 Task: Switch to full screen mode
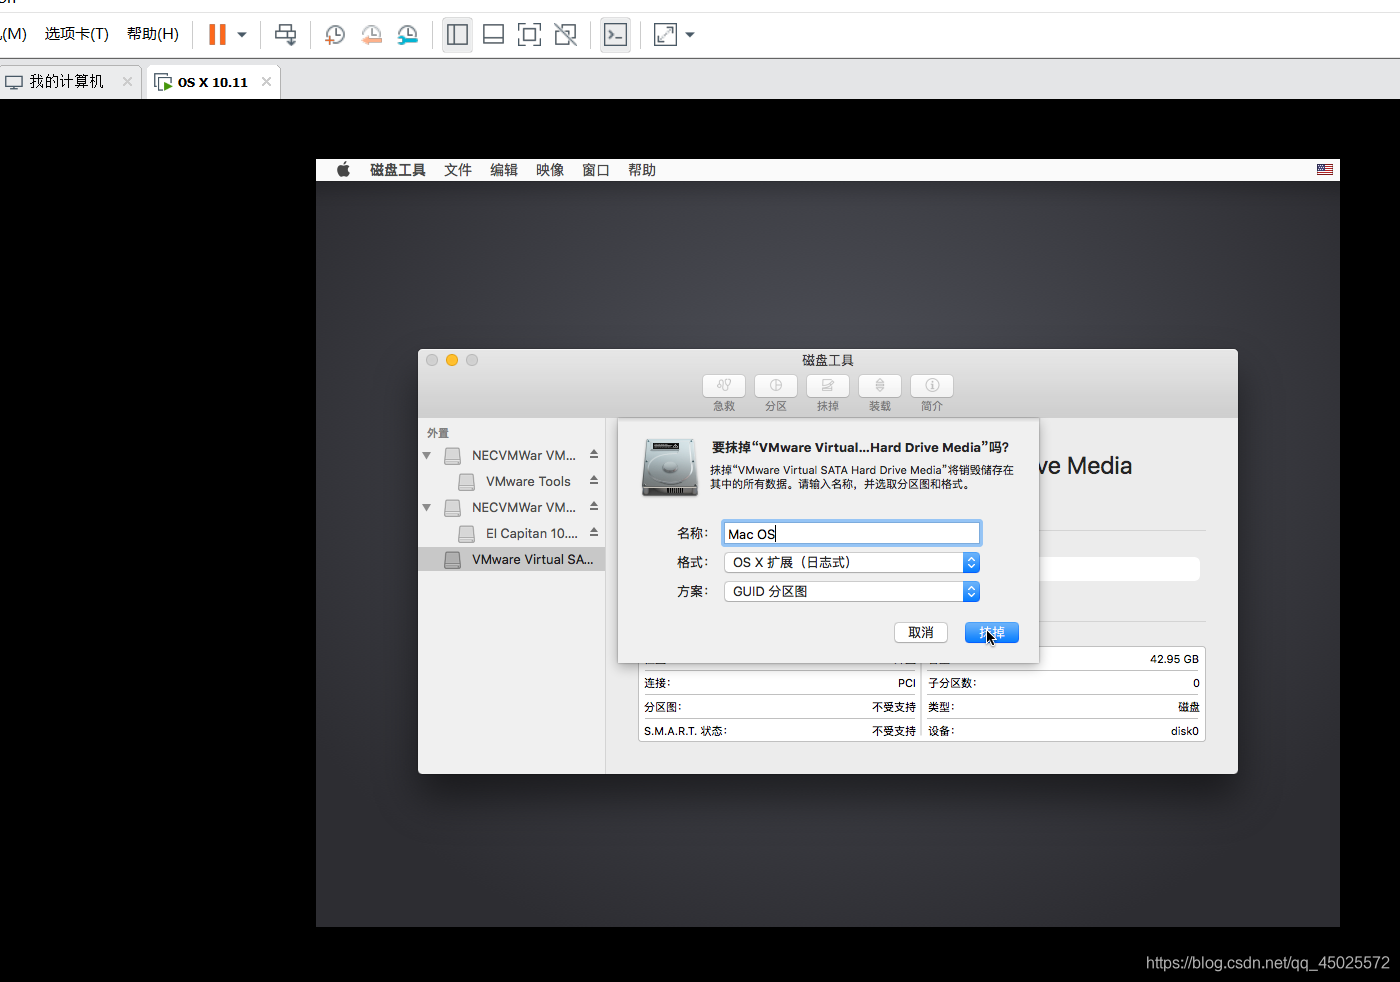529,35
